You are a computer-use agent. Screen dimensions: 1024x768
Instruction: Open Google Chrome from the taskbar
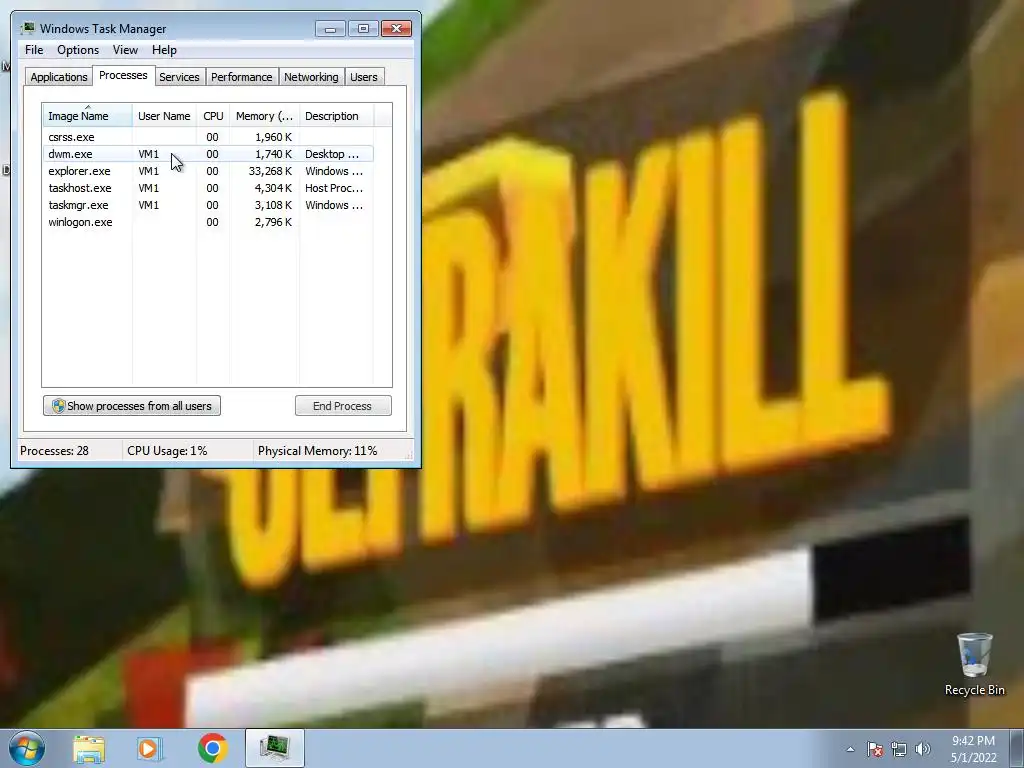212,748
